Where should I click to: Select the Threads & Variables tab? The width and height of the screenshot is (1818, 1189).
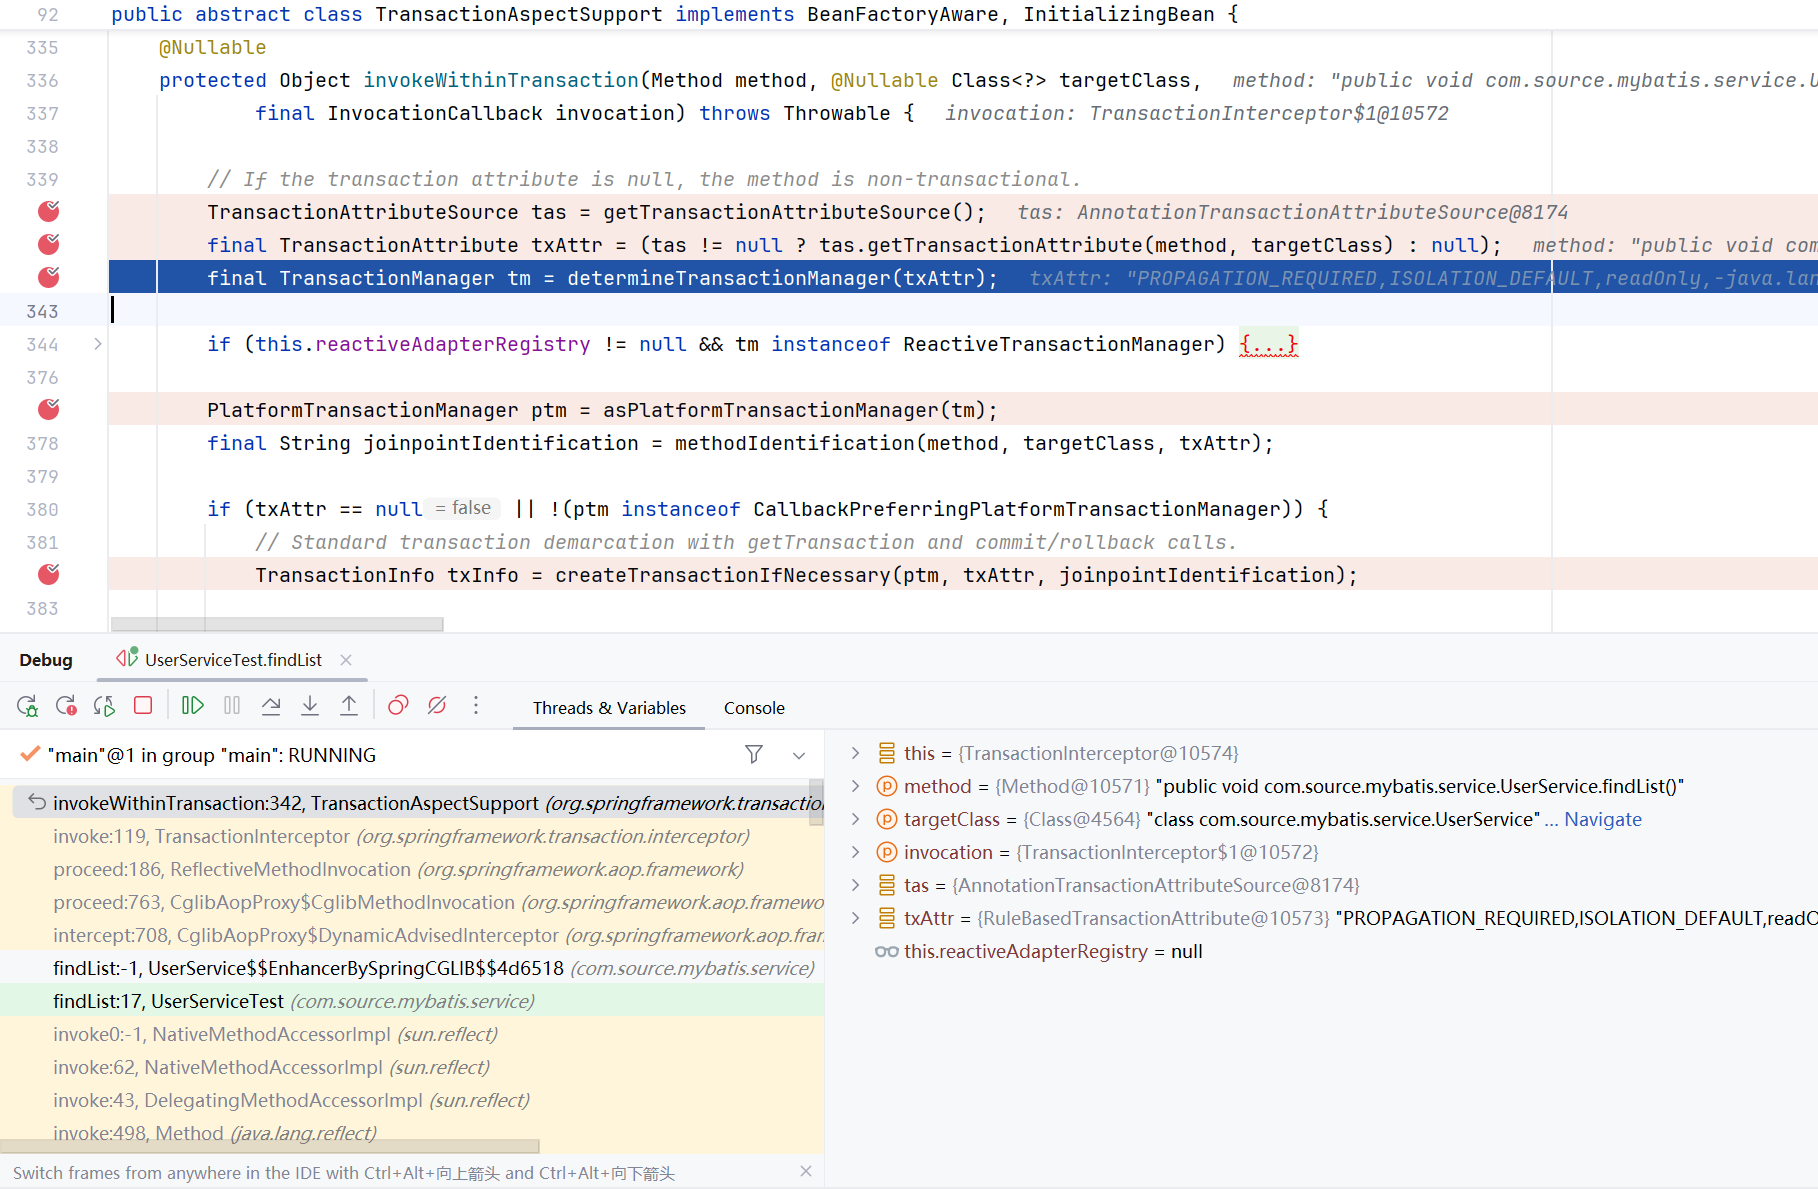point(609,708)
